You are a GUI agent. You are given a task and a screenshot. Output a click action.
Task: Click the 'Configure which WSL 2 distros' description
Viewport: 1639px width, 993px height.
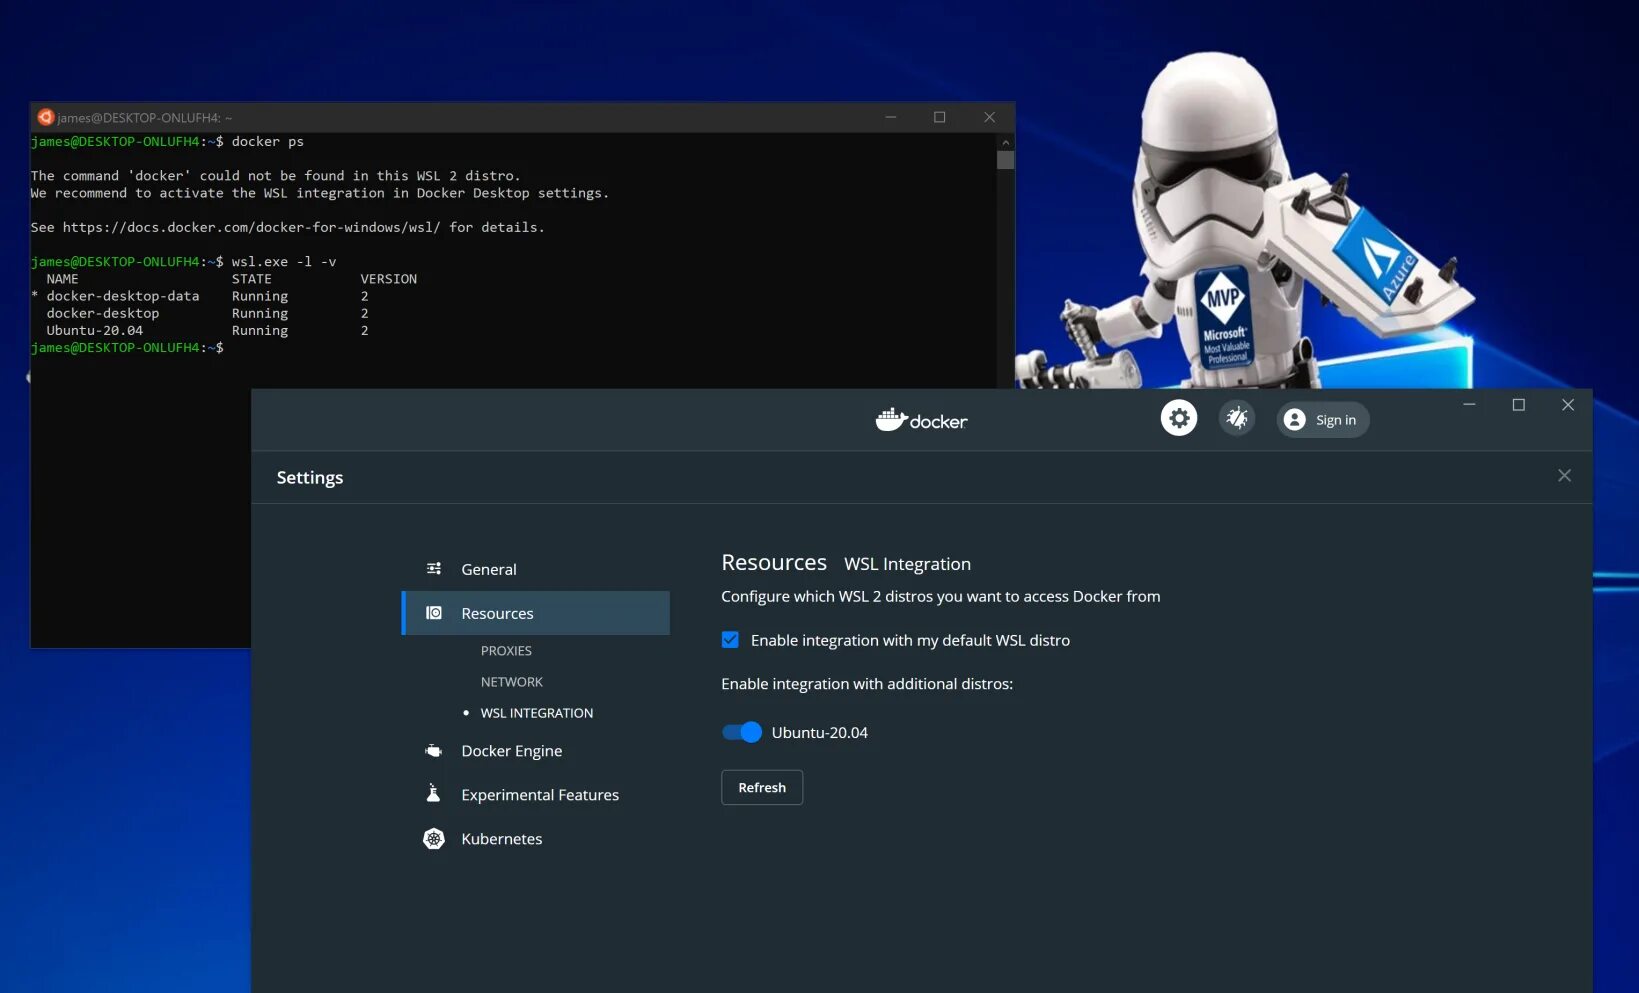[x=941, y=596]
